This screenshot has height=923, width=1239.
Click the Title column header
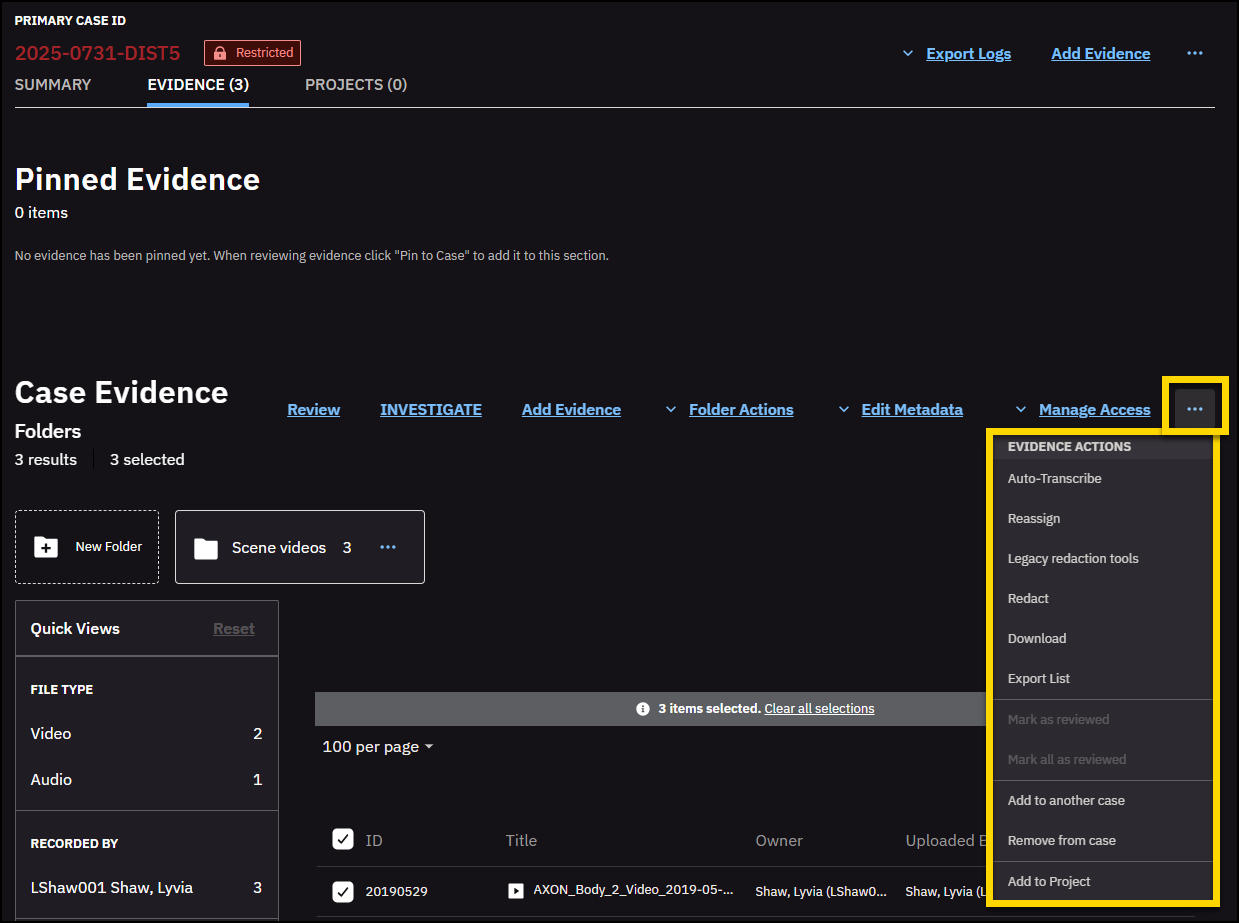click(521, 841)
